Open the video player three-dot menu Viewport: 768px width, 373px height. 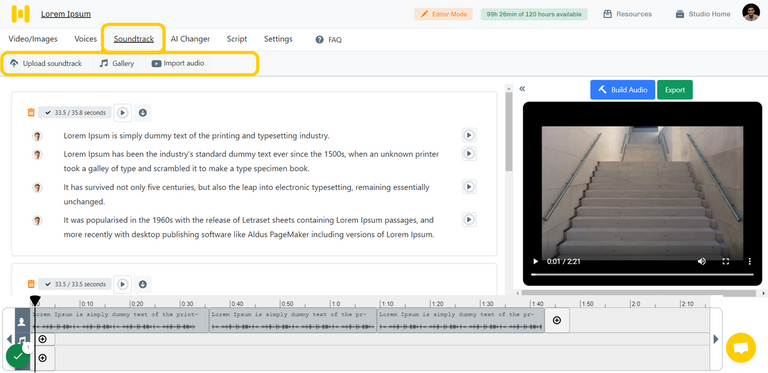click(x=749, y=261)
